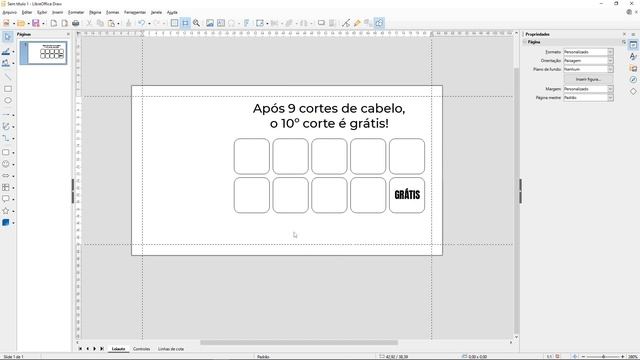Choose the Select arrow tool
640x360 pixels.
[7, 37]
